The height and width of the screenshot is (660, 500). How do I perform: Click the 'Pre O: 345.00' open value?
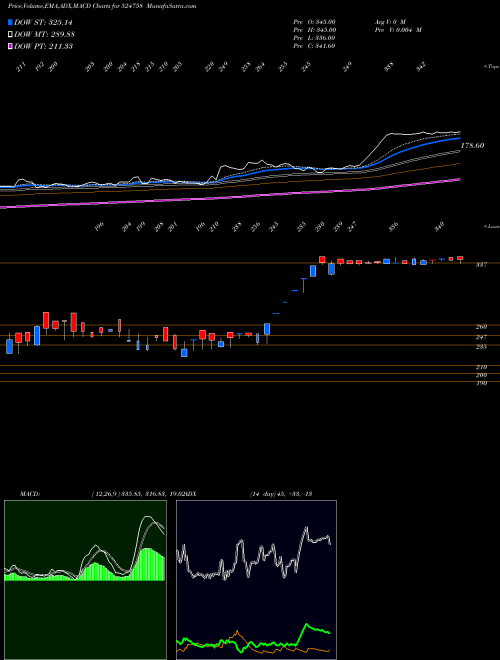314,22
